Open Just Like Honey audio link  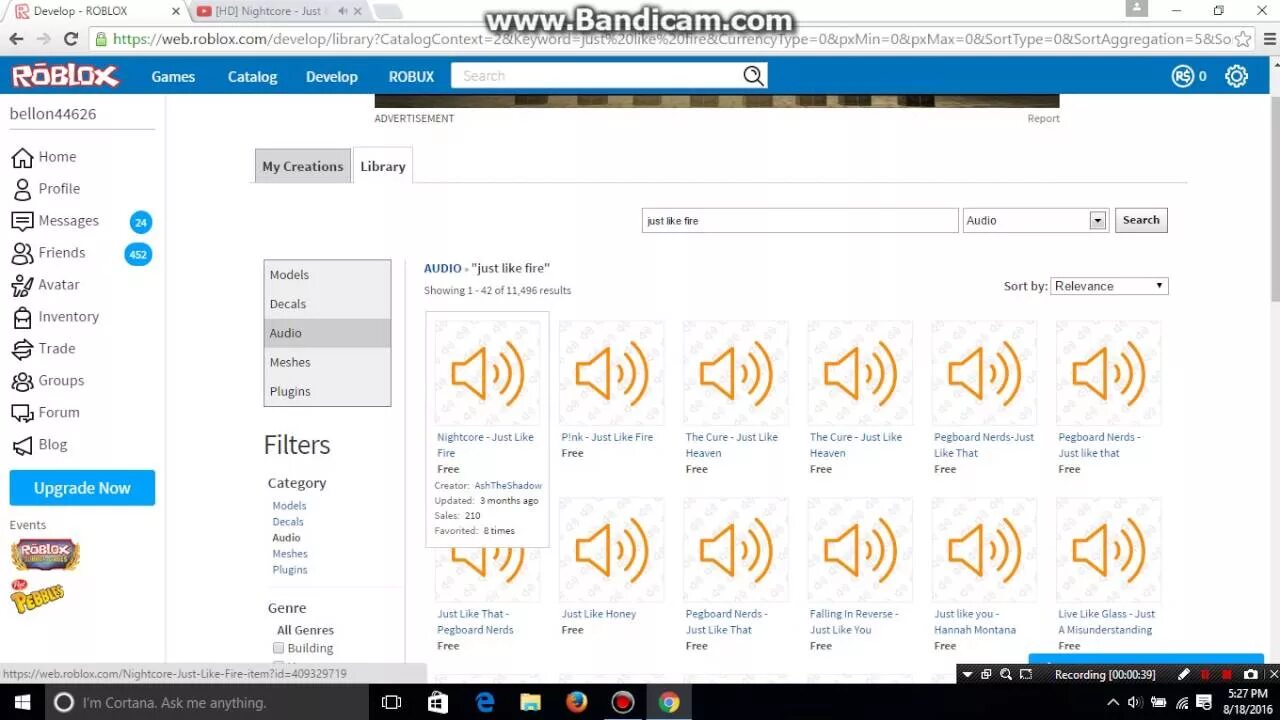pyautogui.click(x=599, y=614)
